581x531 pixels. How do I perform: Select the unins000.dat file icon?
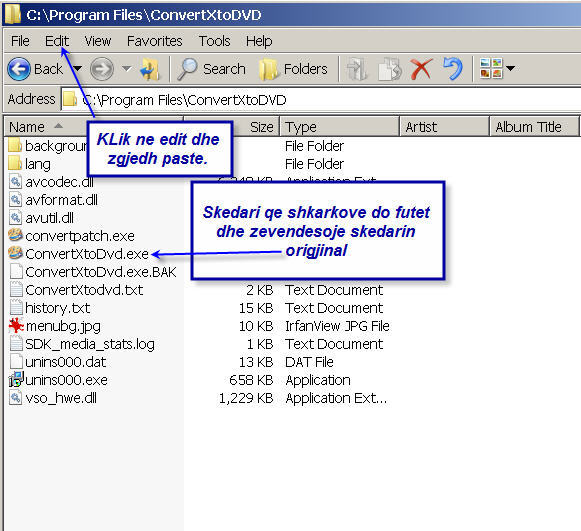16,361
